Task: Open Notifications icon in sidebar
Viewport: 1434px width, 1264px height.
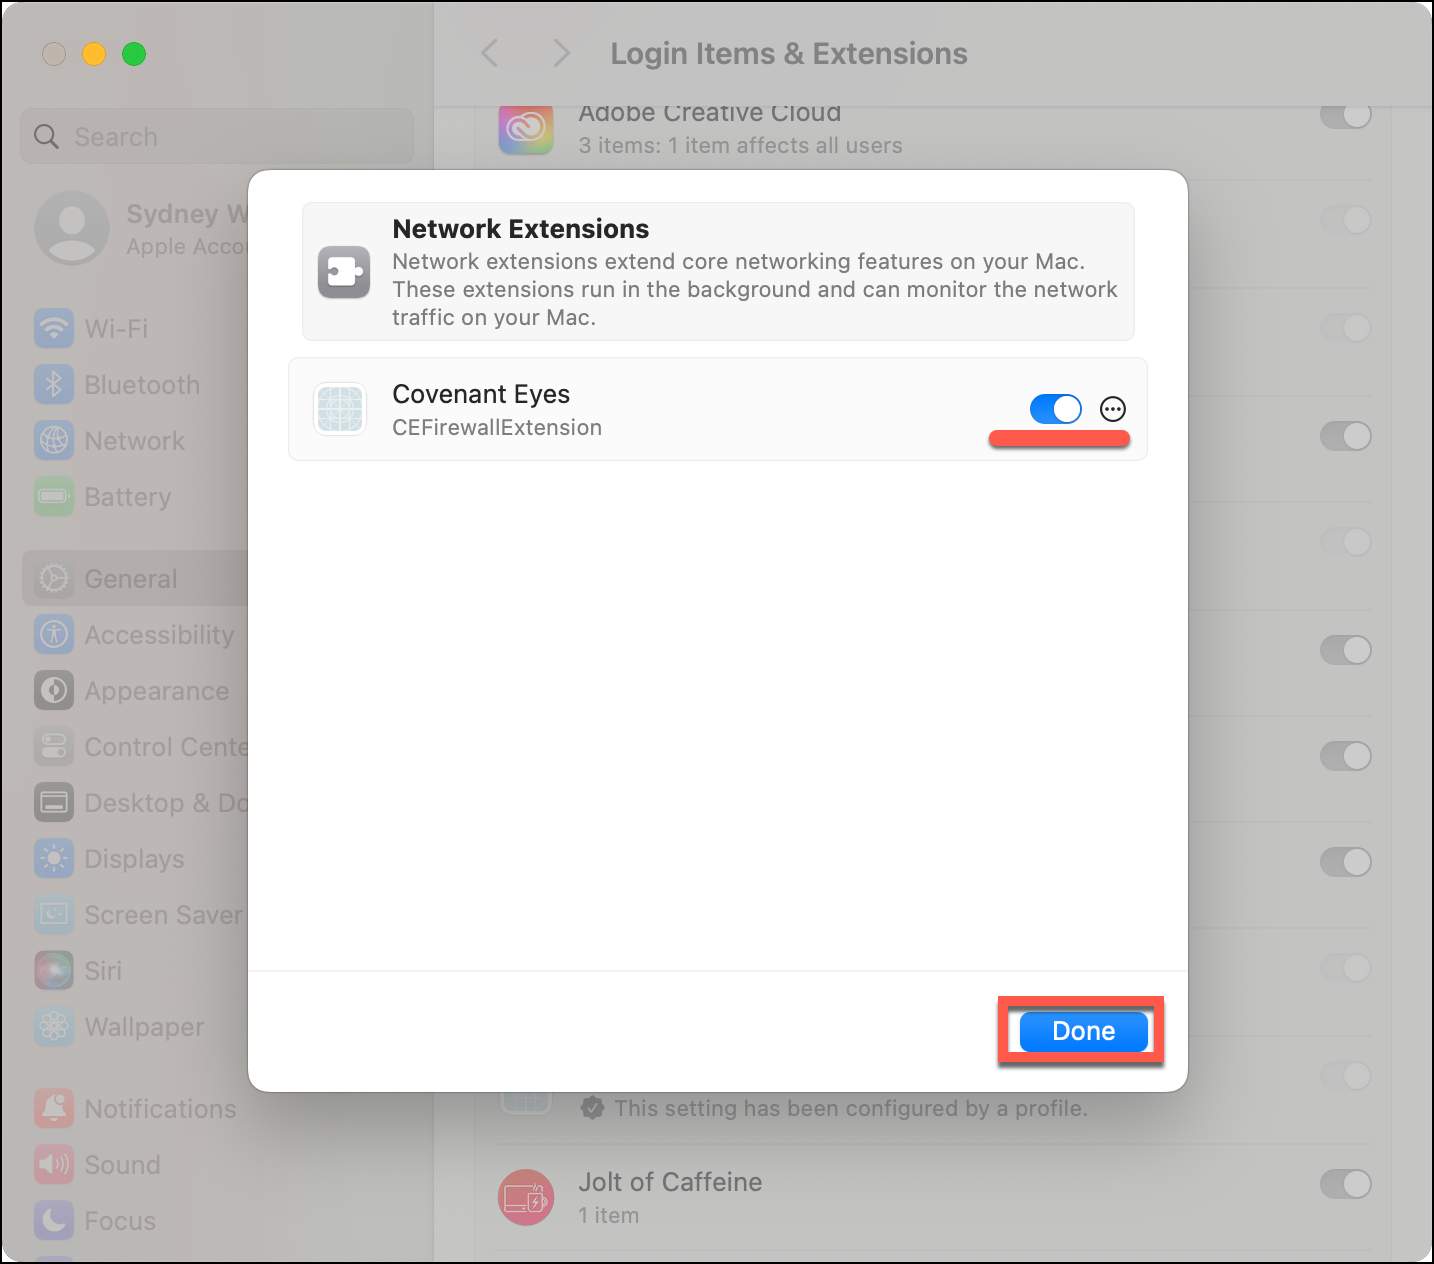Action: click(54, 1108)
